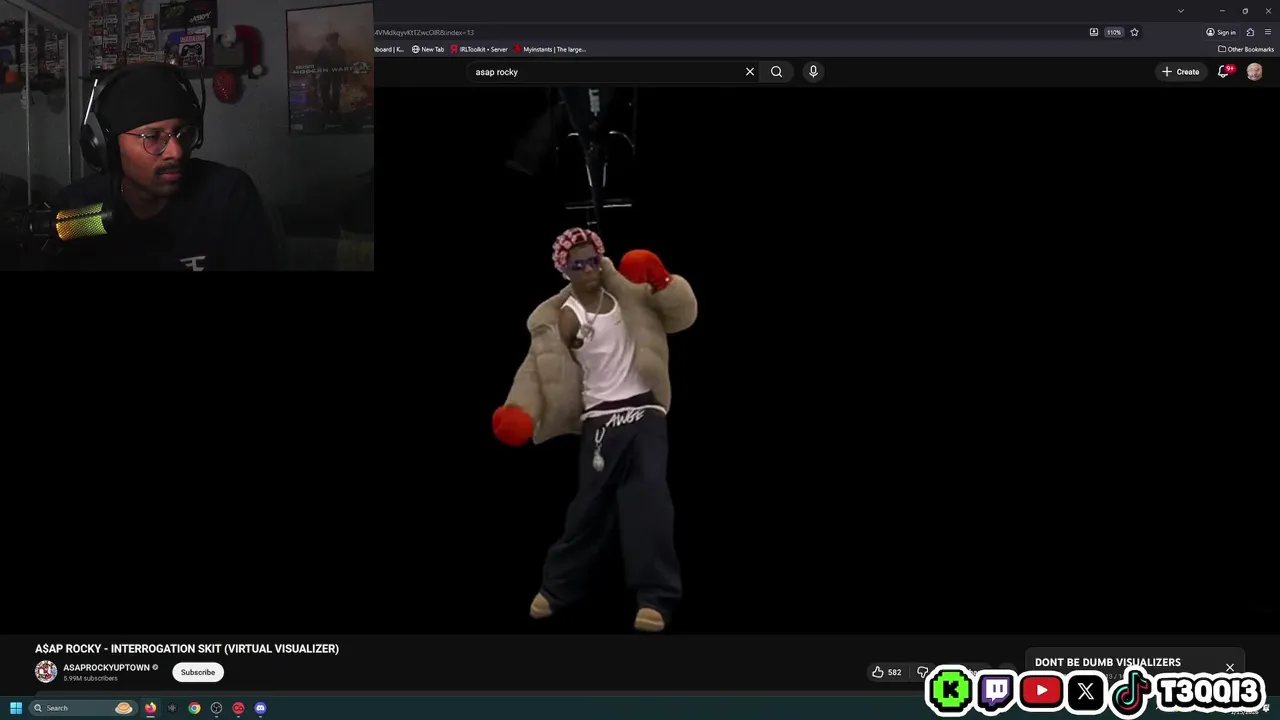The image size is (1280, 720).
Task: Start voice search with the microphone icon
Action: tap(813, 72)
